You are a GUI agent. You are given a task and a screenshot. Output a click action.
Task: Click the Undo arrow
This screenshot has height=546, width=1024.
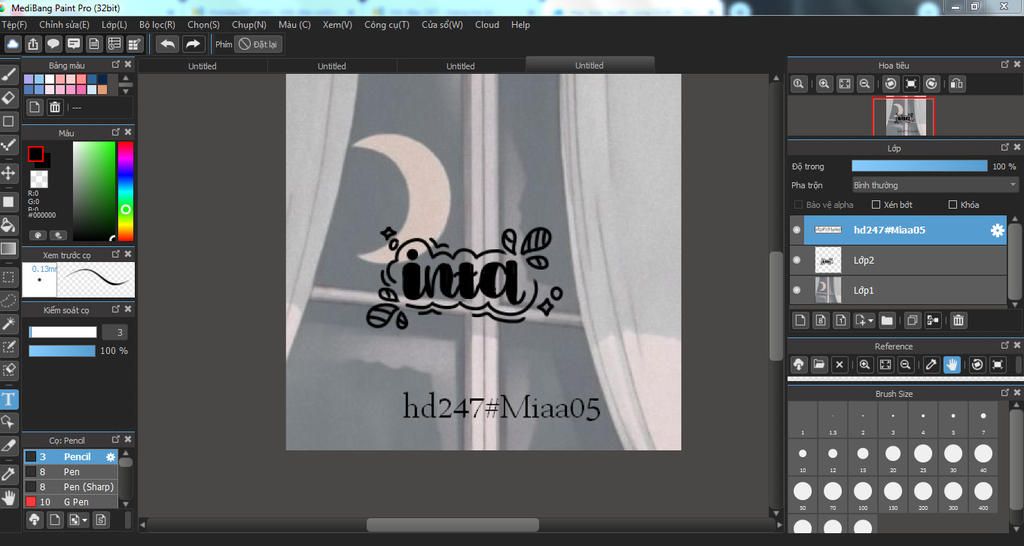pos(168,44)
